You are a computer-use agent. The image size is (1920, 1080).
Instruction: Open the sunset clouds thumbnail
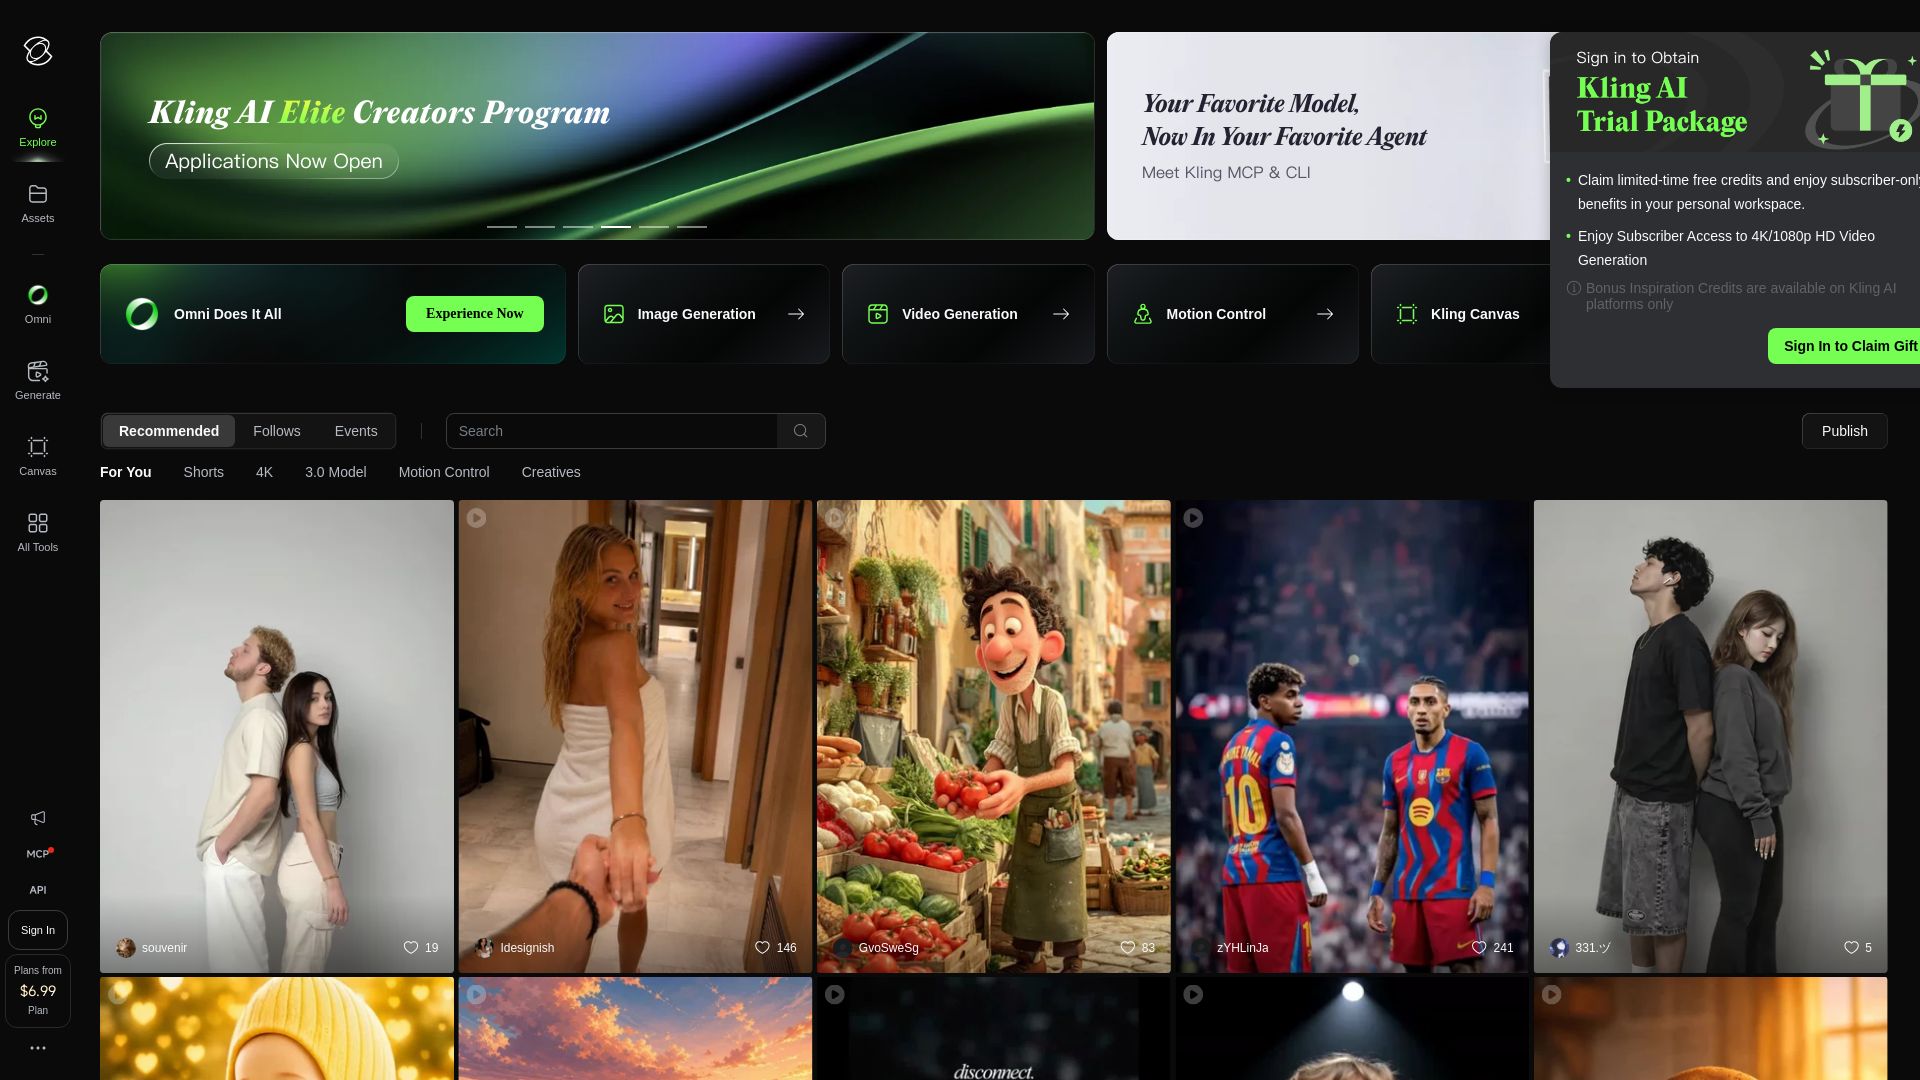tap(635, 1028)
